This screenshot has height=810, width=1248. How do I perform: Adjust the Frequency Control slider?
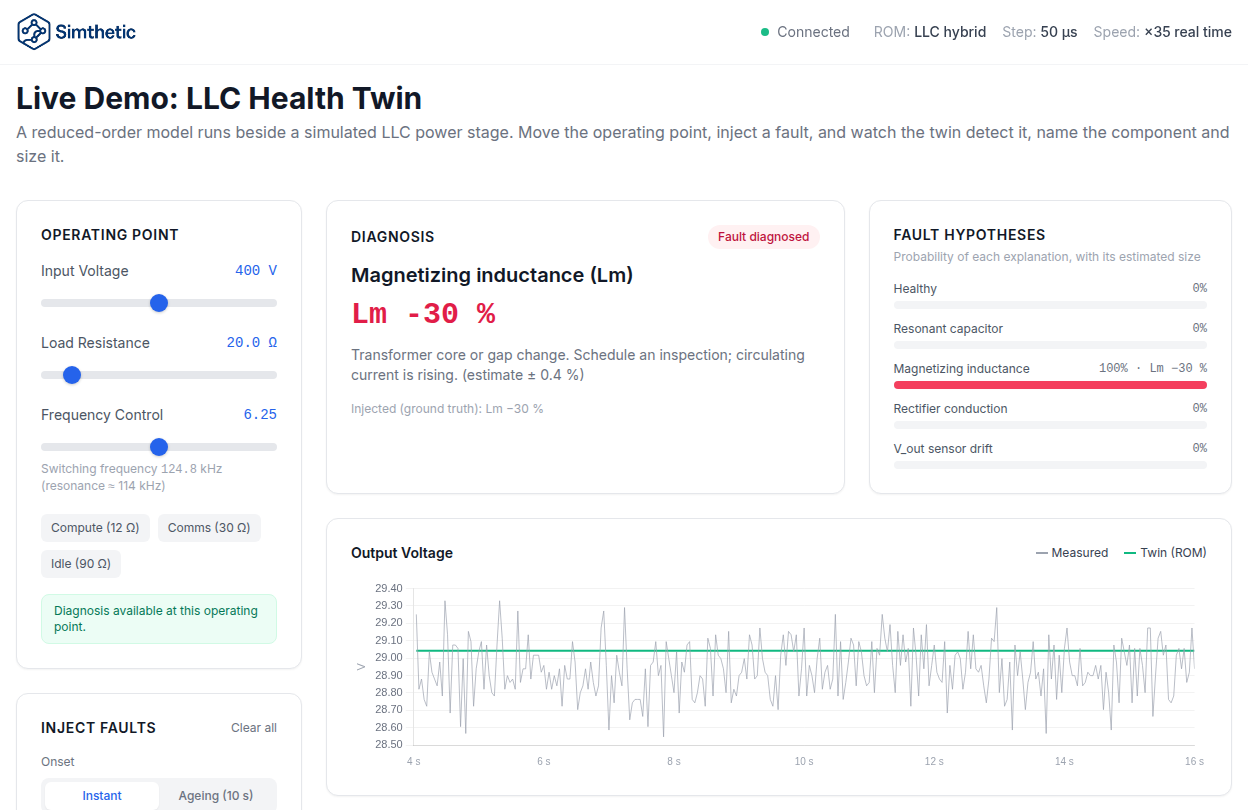tap(159, 447)
